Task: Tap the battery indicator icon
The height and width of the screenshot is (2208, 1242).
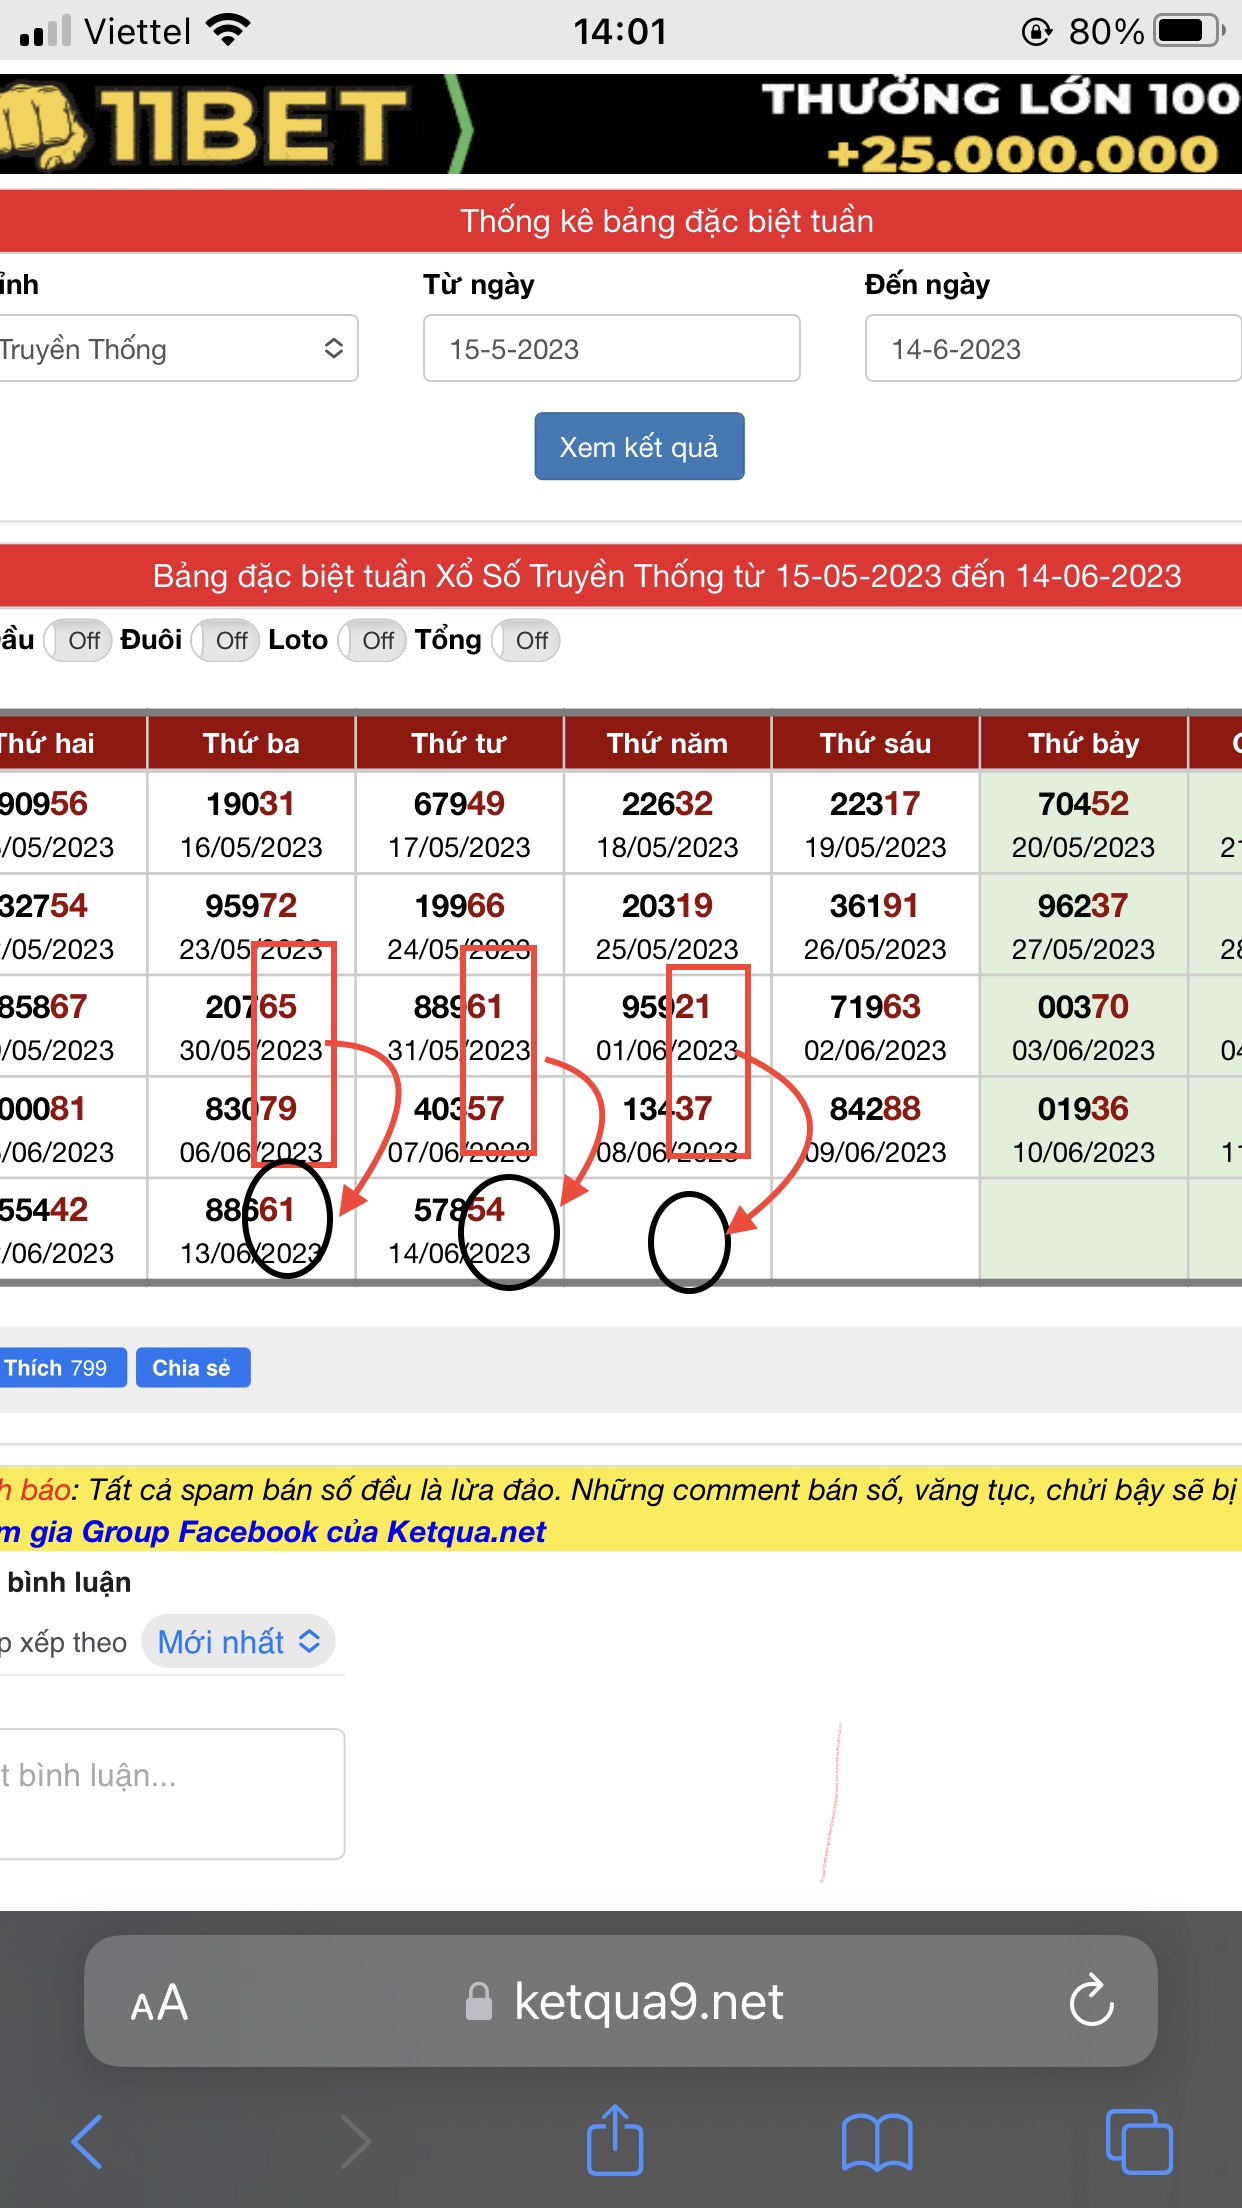Action: point(1189,31)
